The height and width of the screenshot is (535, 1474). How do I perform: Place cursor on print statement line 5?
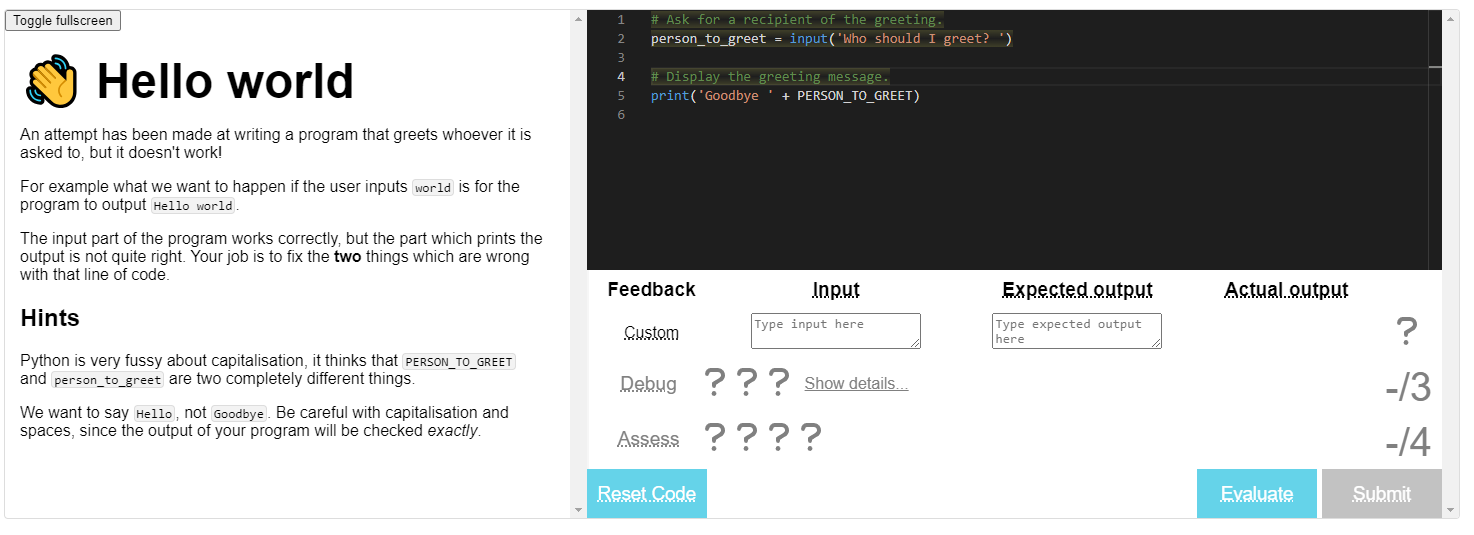tap(785, 96)
